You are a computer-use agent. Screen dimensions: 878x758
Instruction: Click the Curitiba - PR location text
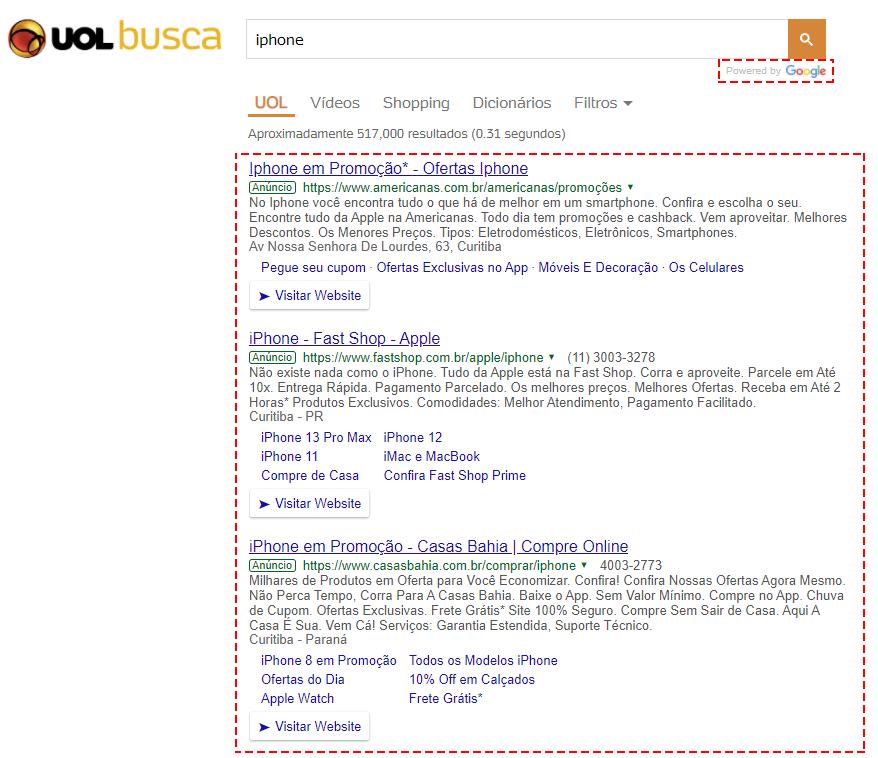(286, 417)
